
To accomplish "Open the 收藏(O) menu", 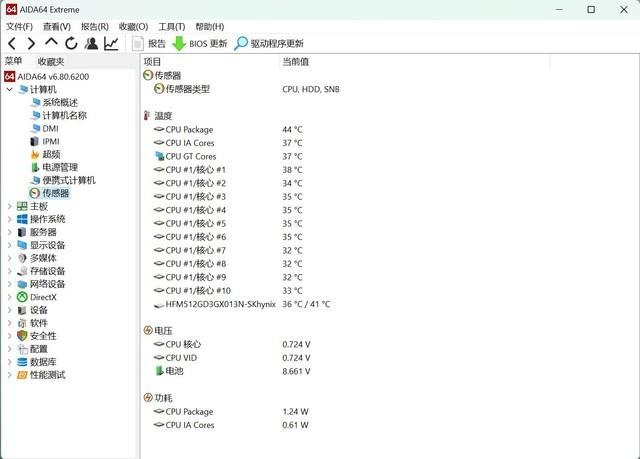I will [x=133, y=27].
